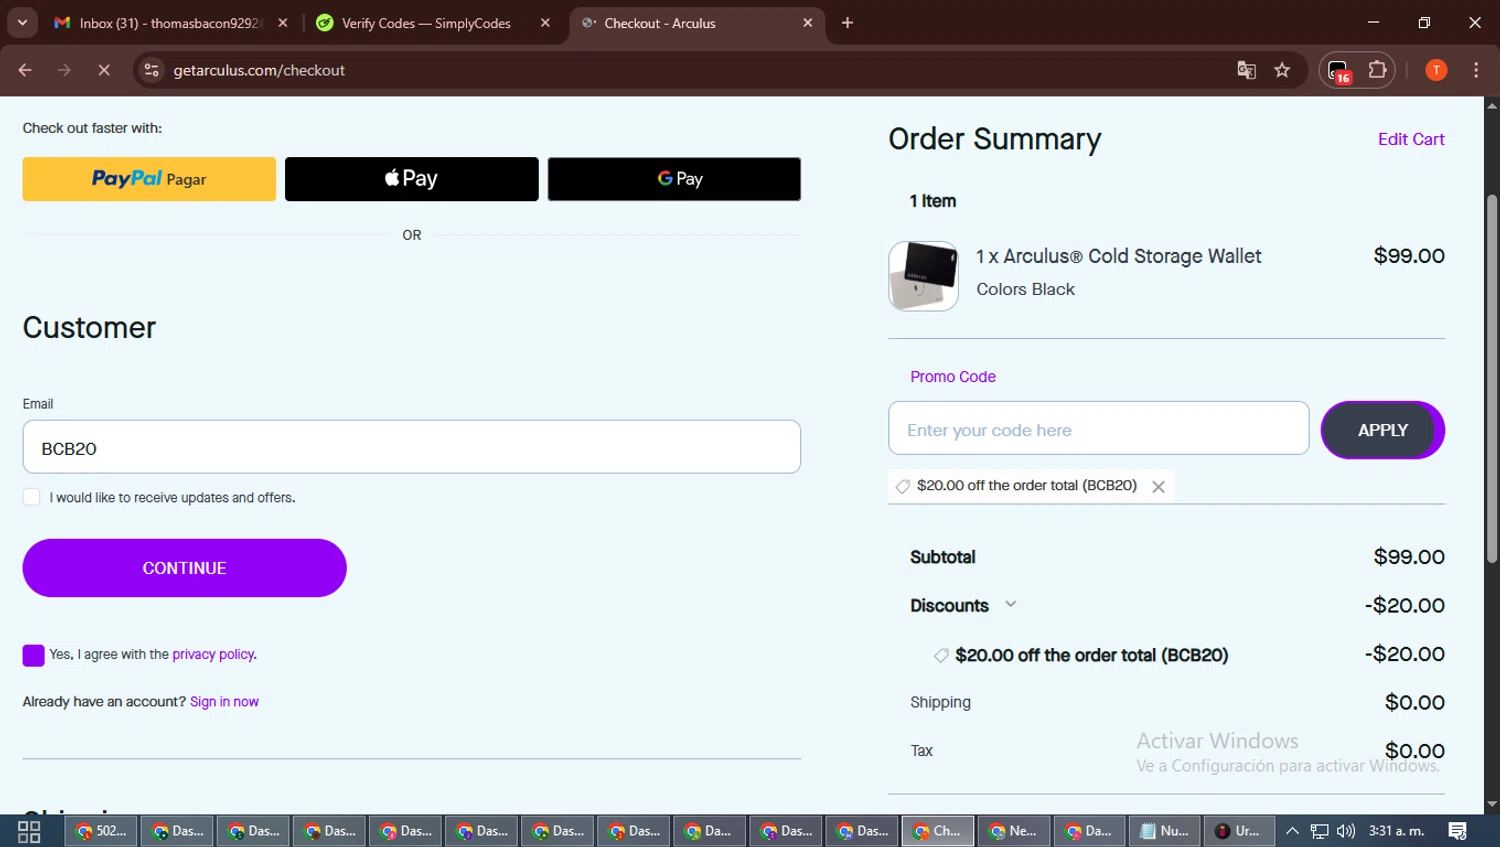Image resolution: width=1500 pixels, height=847 pixels.
Task: Click the Email input field
Action: pos(411,447)
